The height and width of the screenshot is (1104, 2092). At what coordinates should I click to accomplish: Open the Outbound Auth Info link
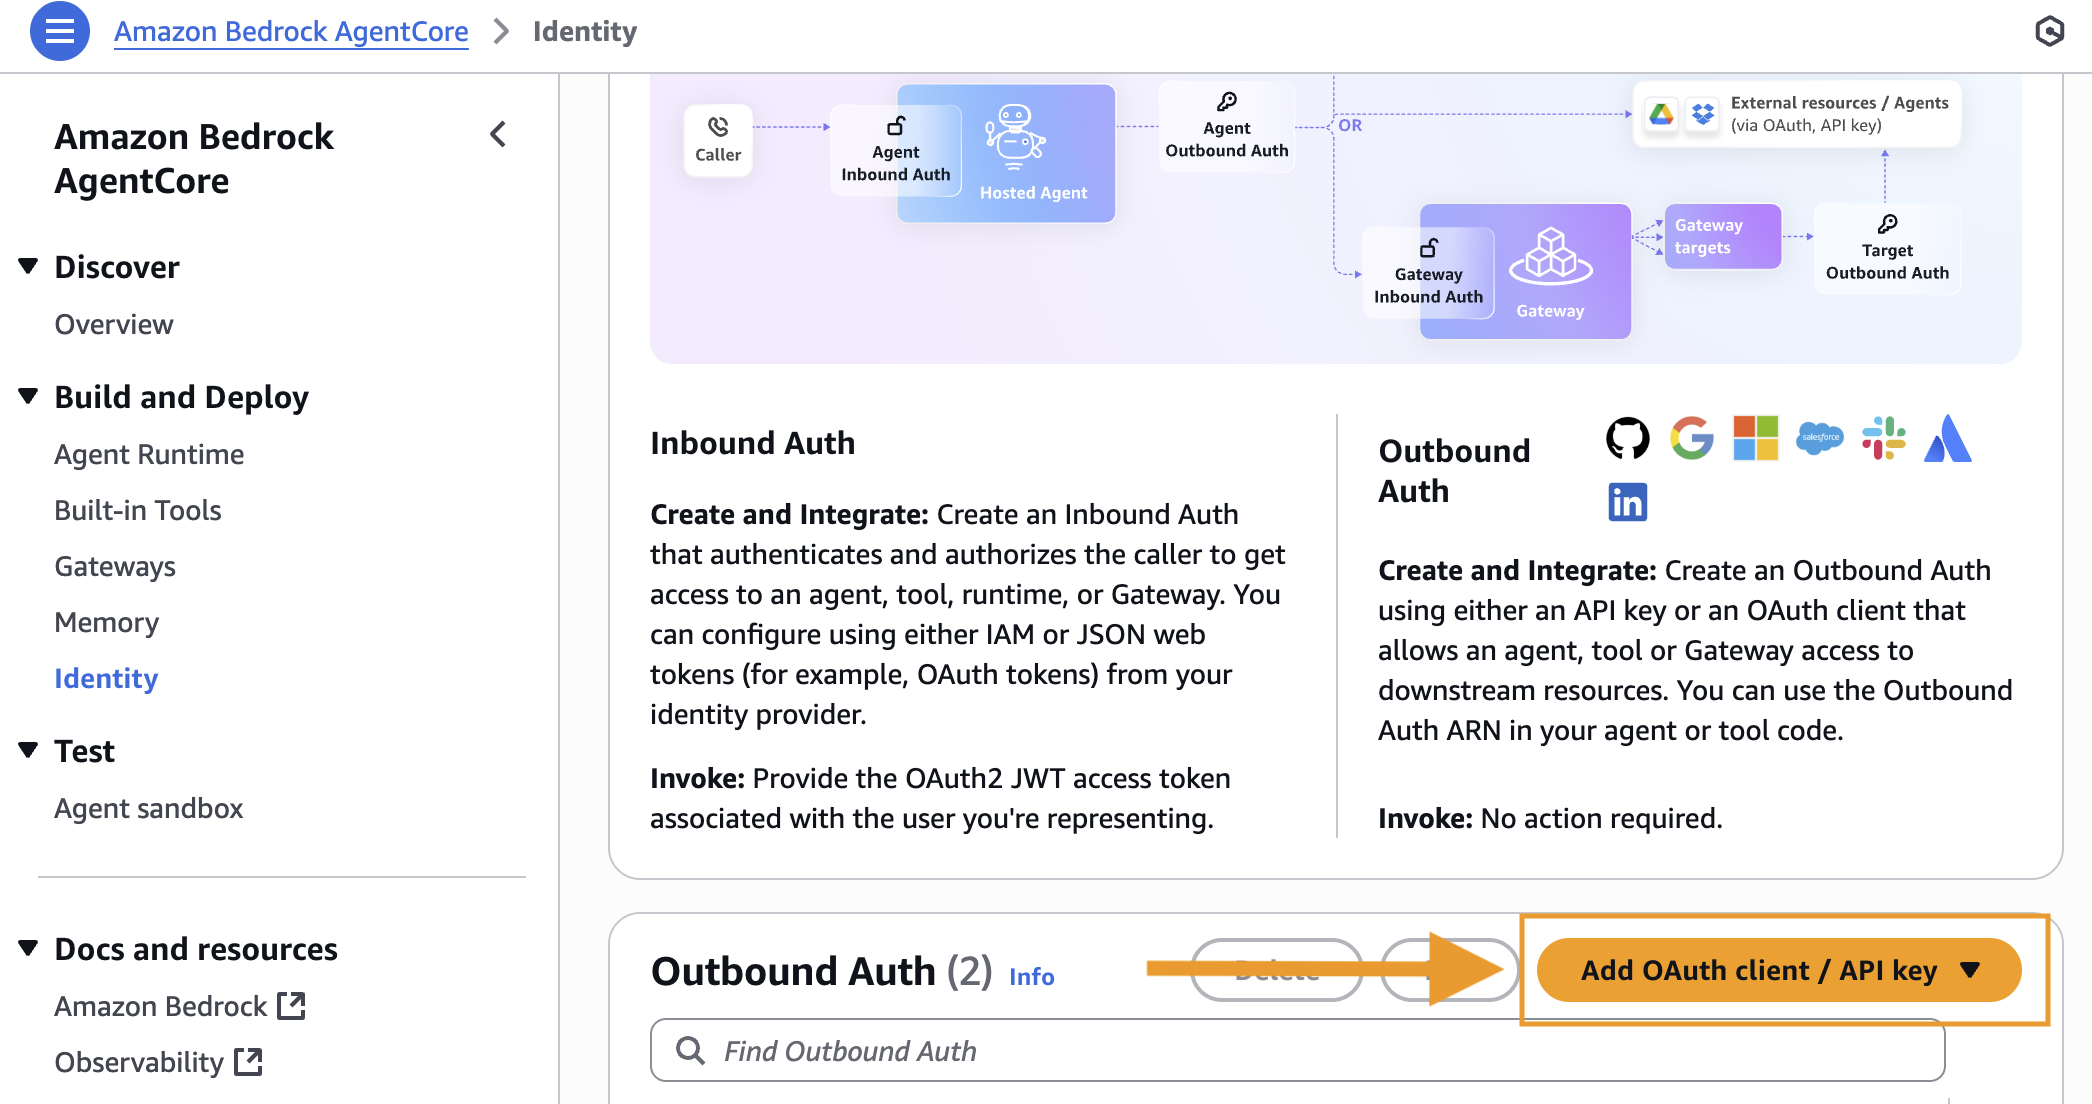point(1031,976)
